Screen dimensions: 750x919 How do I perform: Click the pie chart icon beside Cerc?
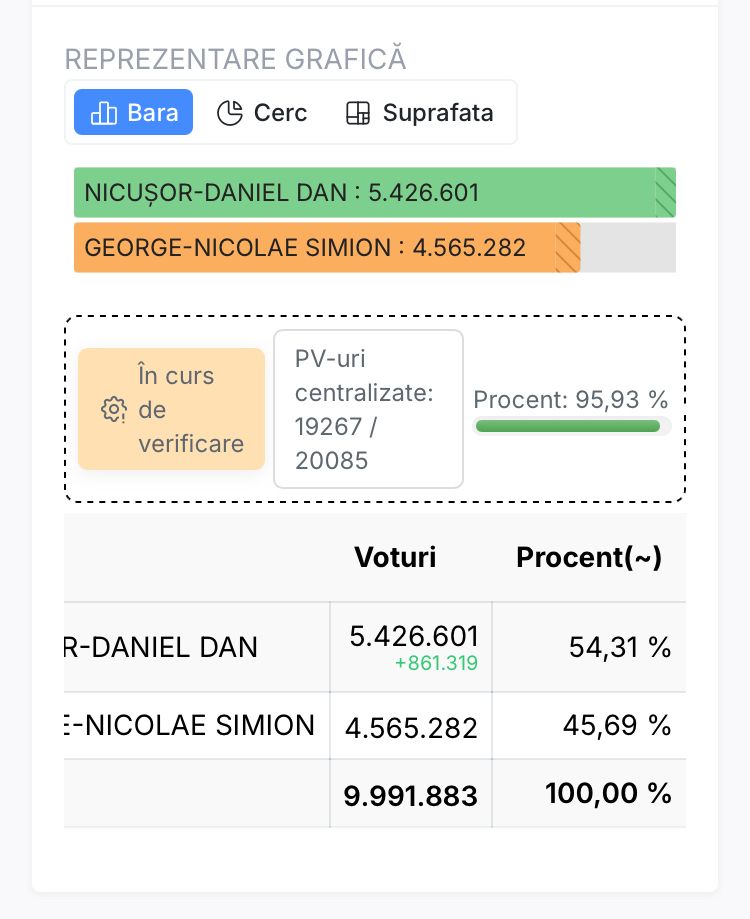click(x=230, y=113)
